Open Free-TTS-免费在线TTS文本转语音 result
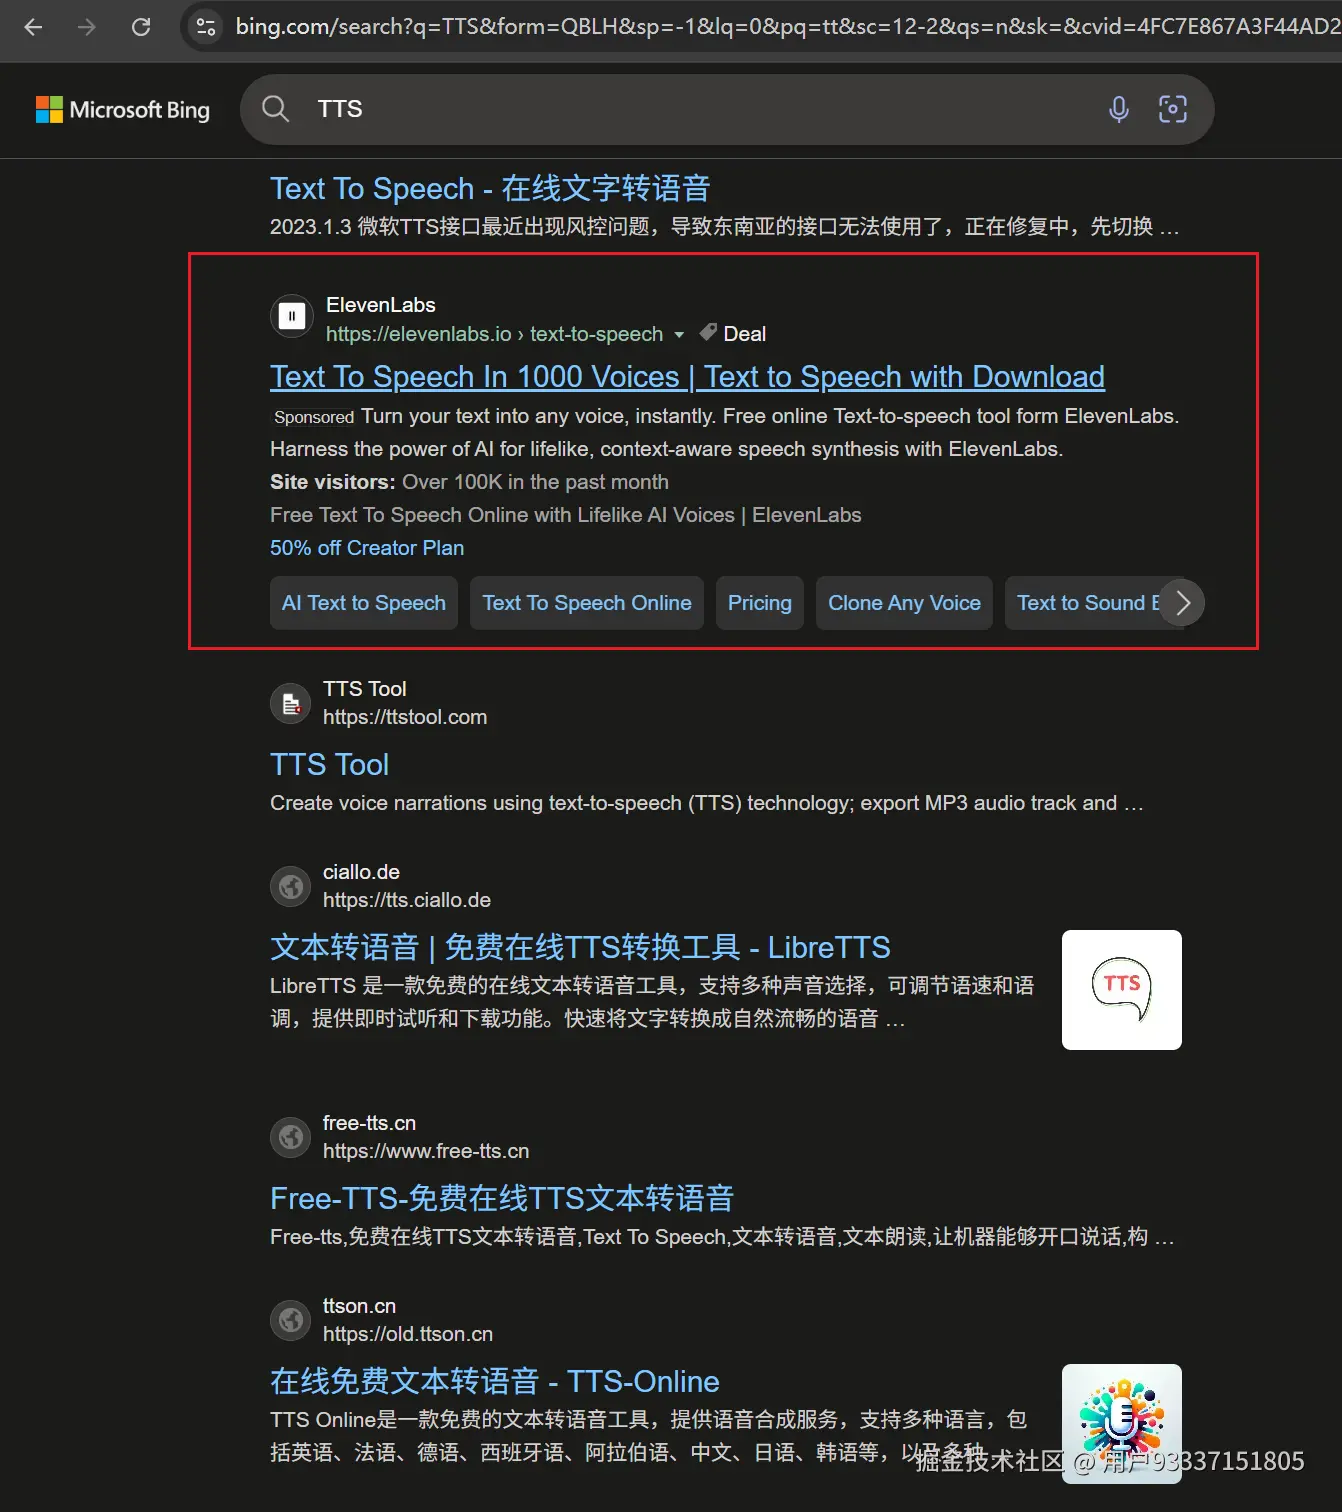The height and width of the screenshot is (1512, 1342). click(x=502, y=1198)
